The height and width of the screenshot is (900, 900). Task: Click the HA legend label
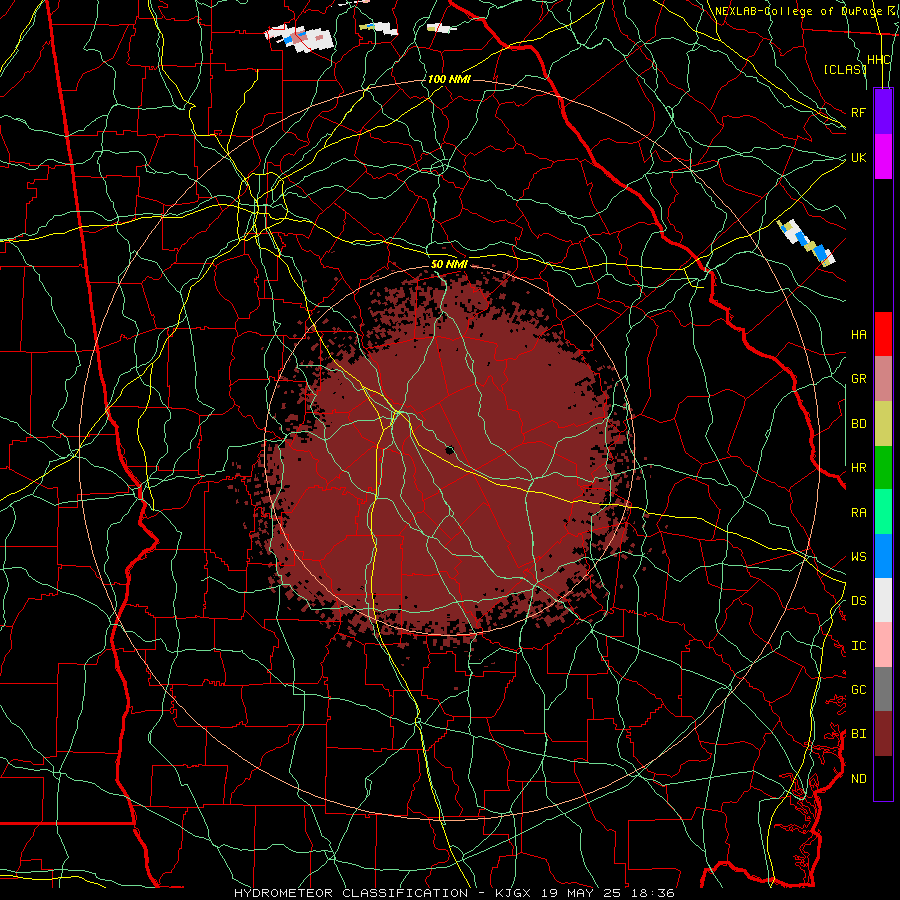tap(858, 335)
